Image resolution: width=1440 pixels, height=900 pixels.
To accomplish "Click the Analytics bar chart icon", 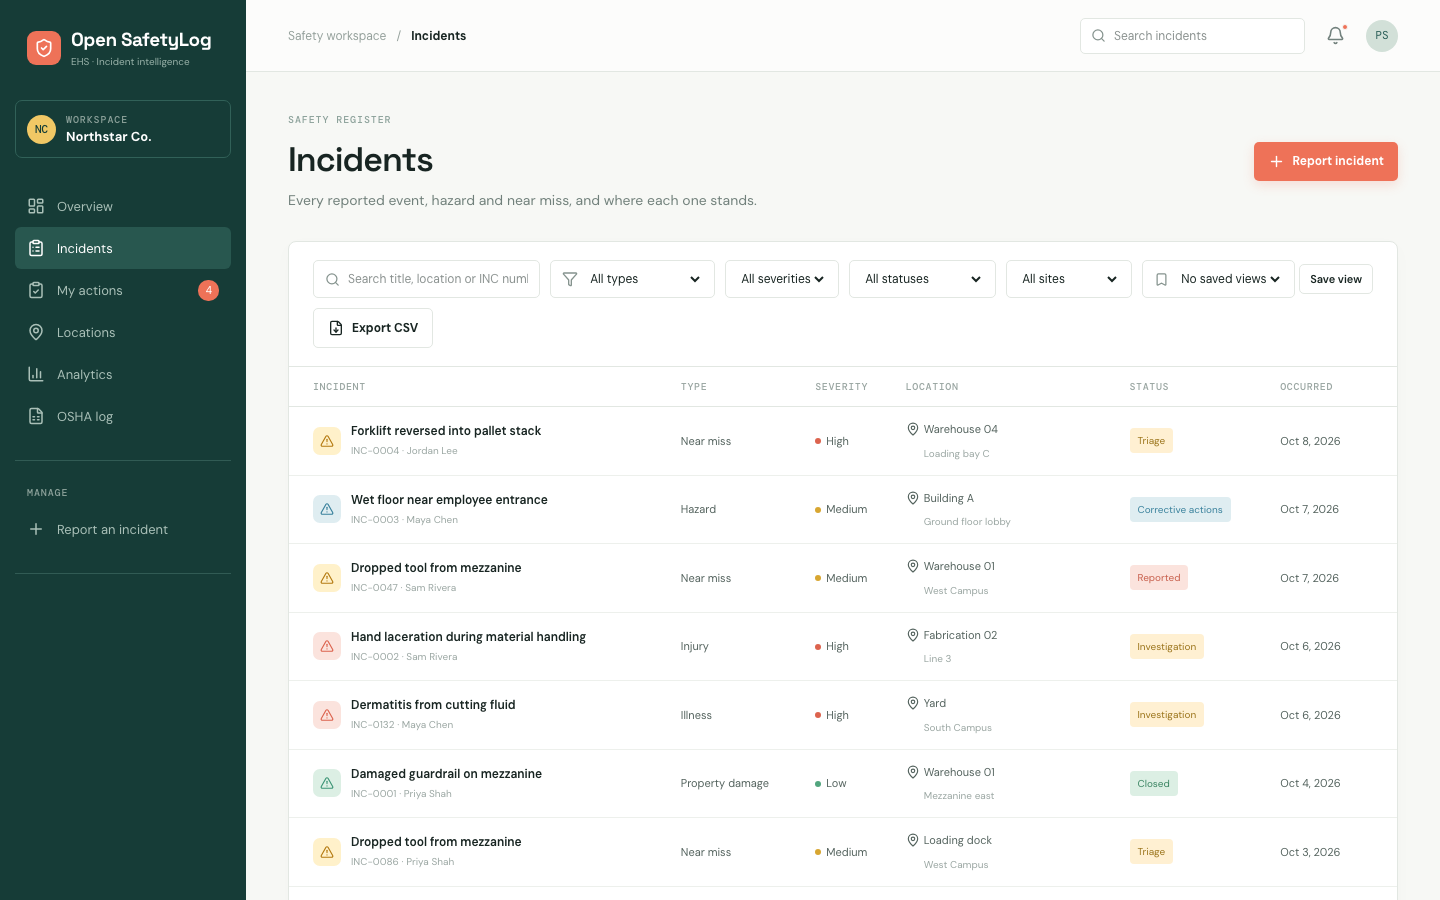I will 36,374.
